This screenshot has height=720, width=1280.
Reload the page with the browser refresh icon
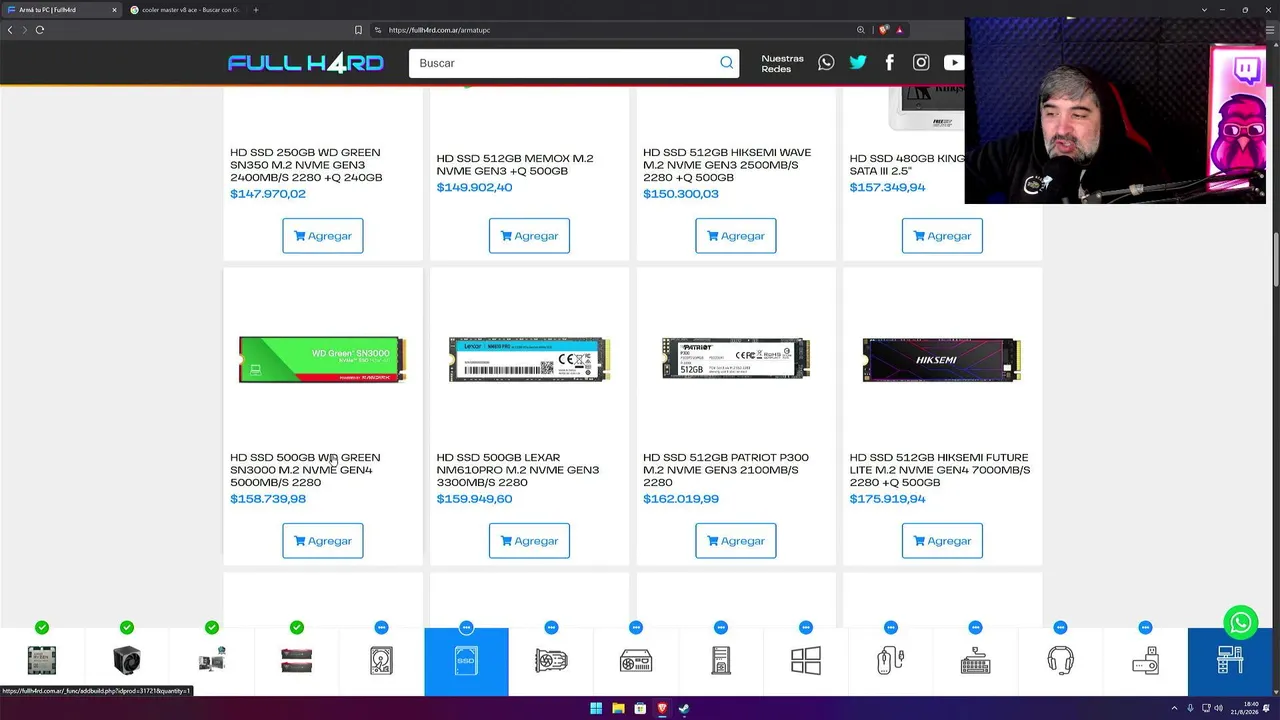[x=40, y=30]
